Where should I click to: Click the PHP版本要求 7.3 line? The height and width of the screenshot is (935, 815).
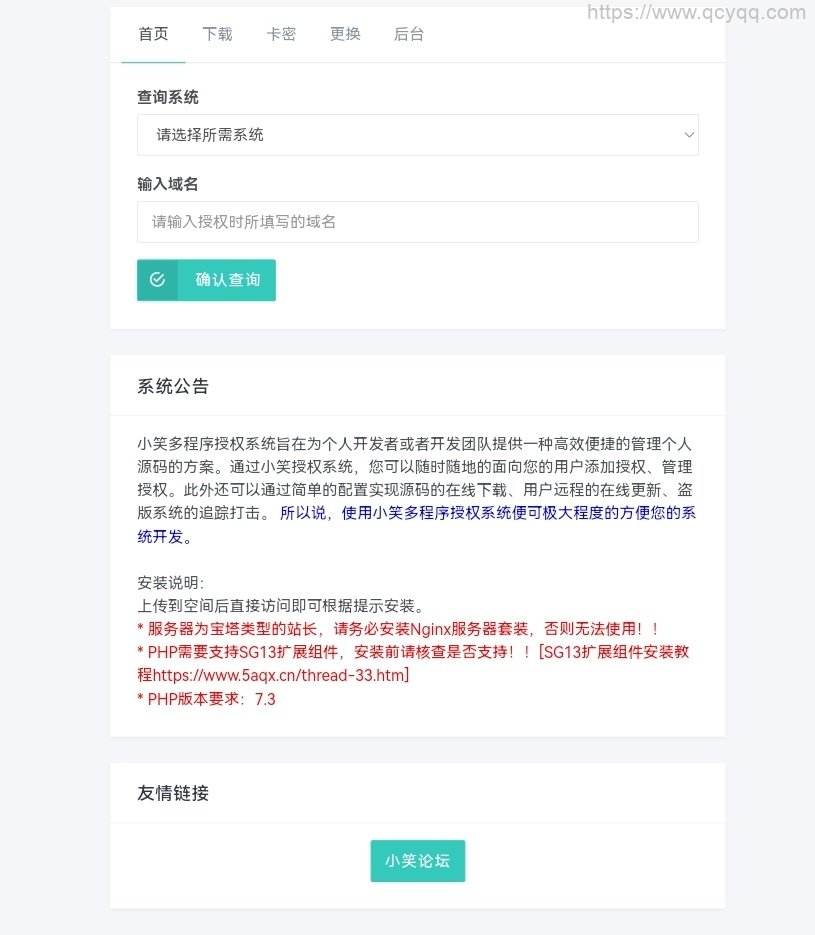click(206, 699)
